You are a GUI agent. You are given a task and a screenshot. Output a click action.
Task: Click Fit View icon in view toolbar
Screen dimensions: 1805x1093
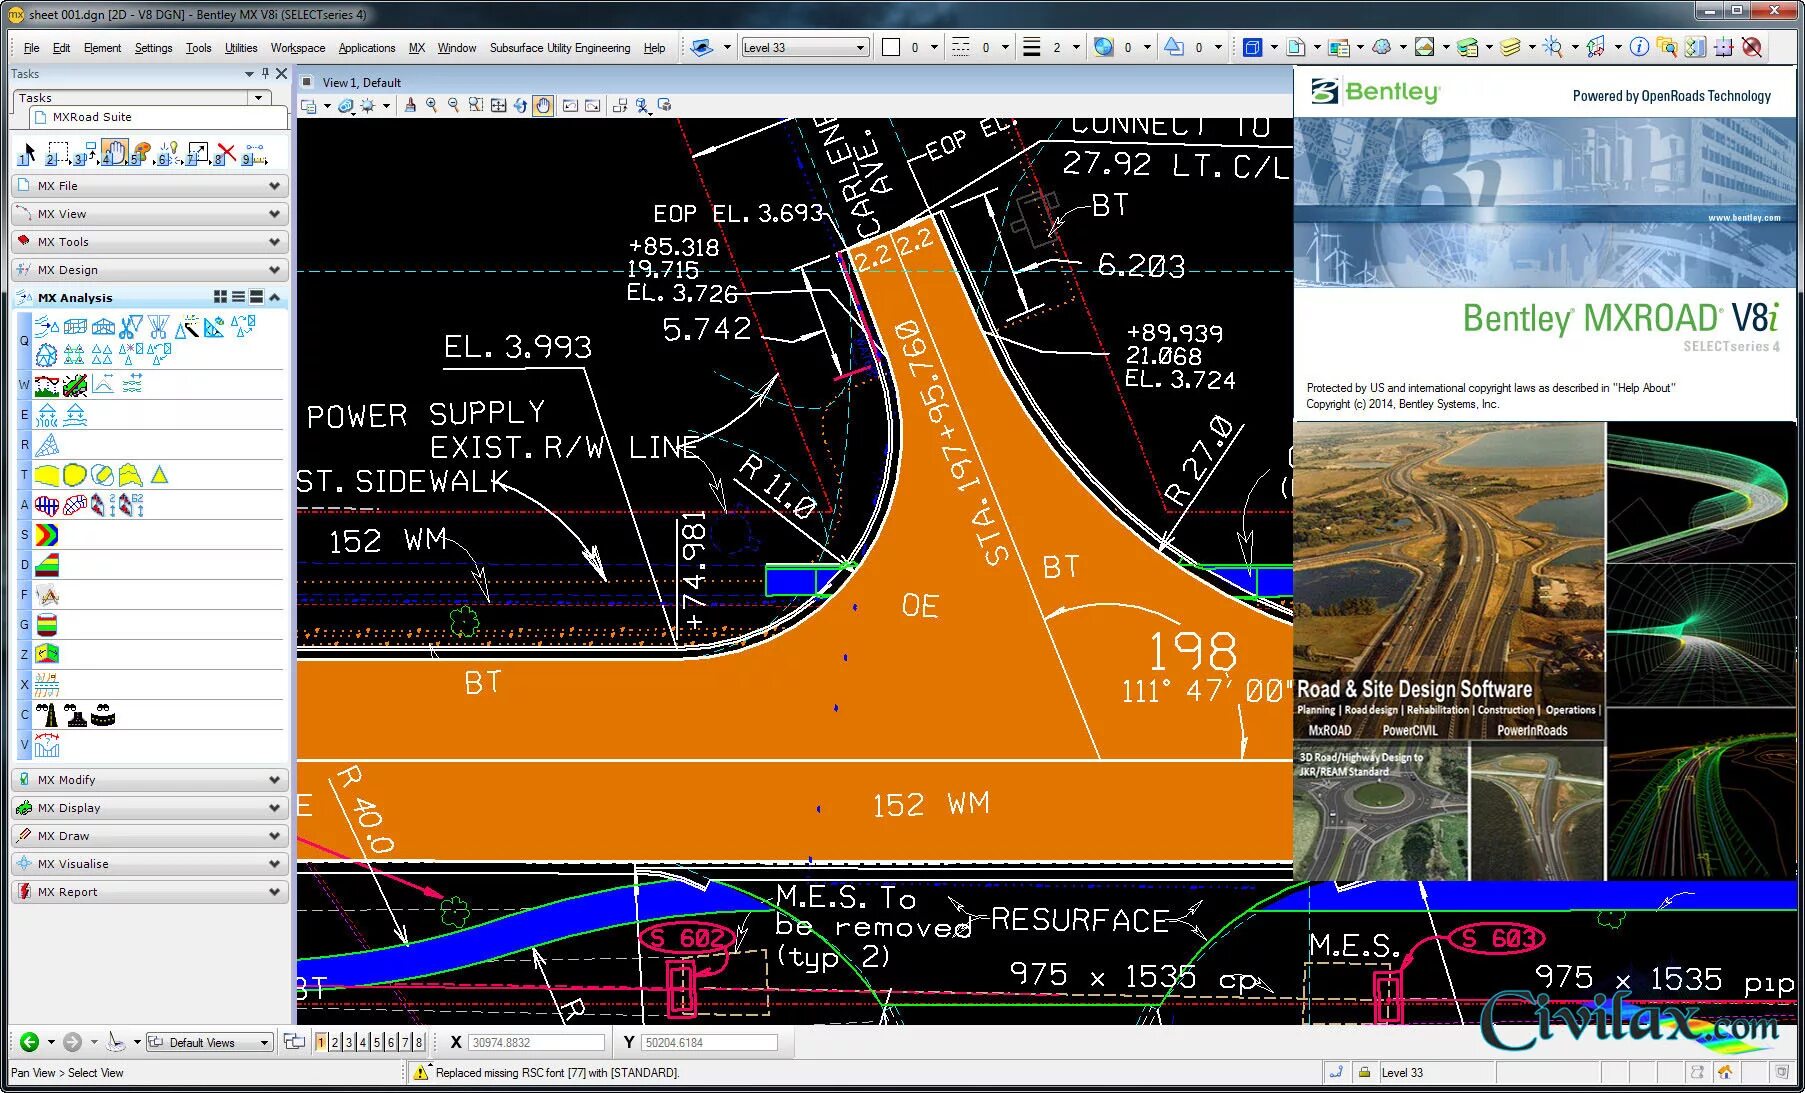(498, 105)
